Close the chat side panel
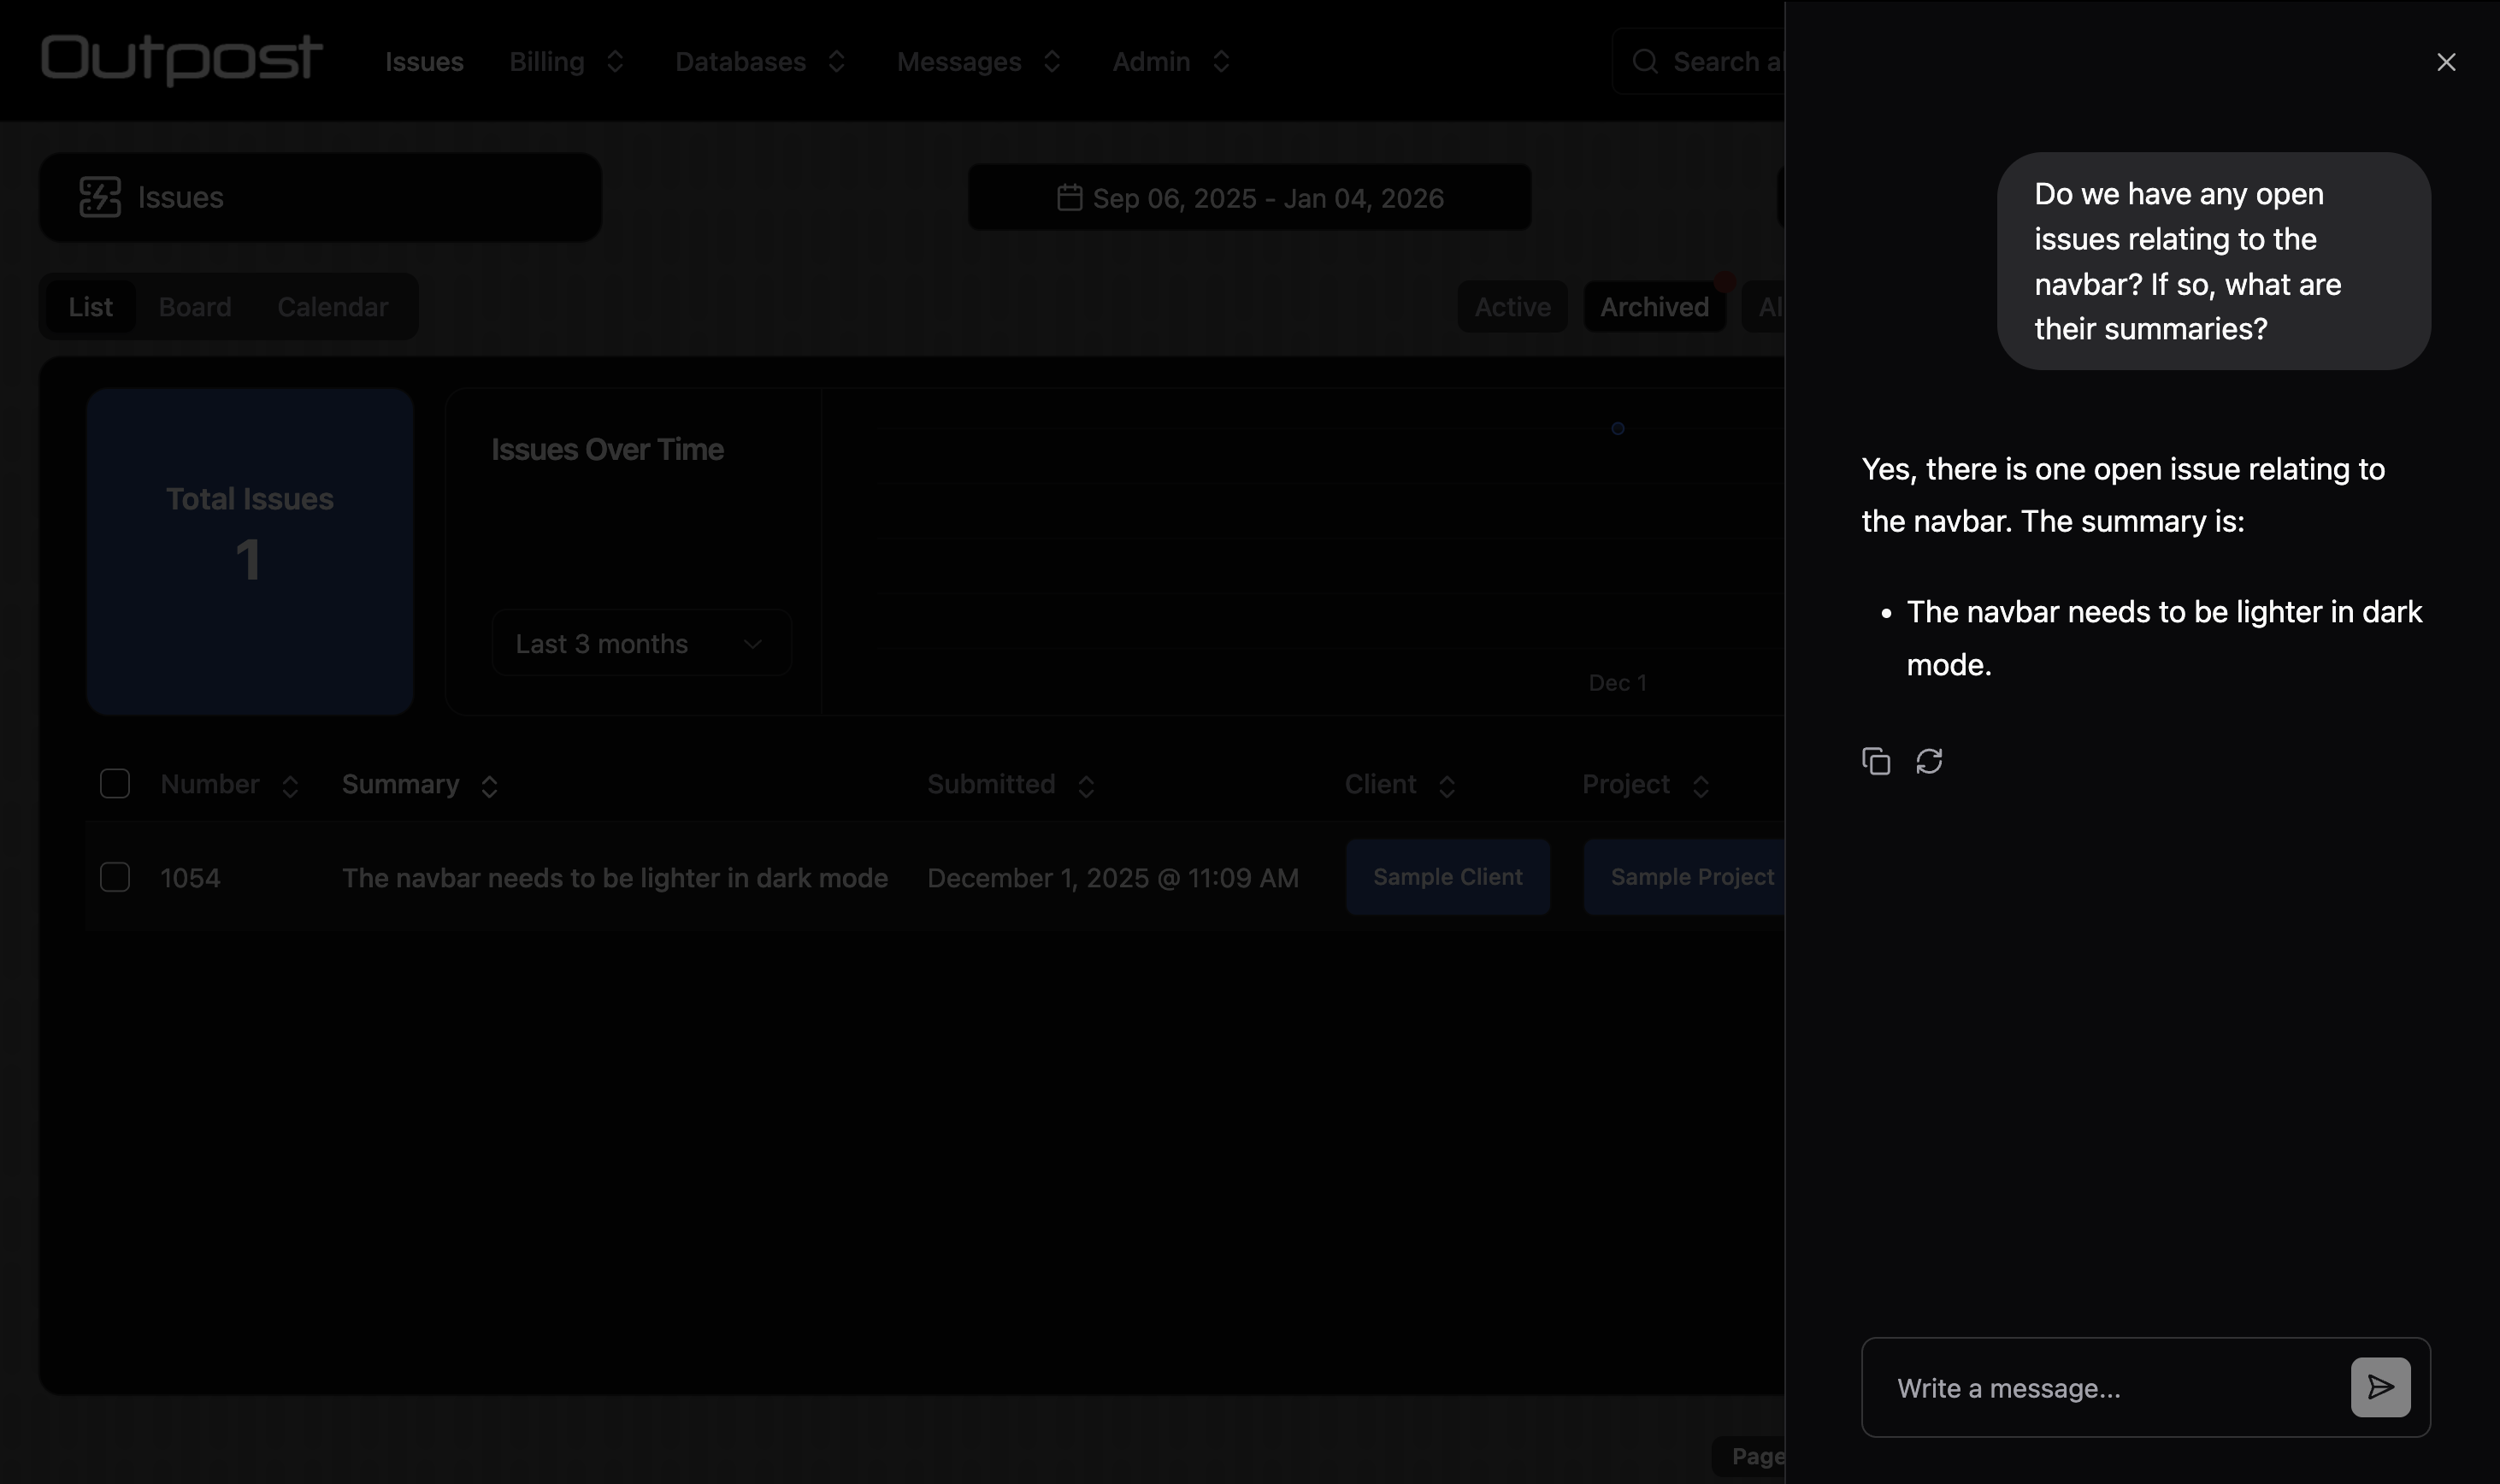 (x=2446, y=62)
